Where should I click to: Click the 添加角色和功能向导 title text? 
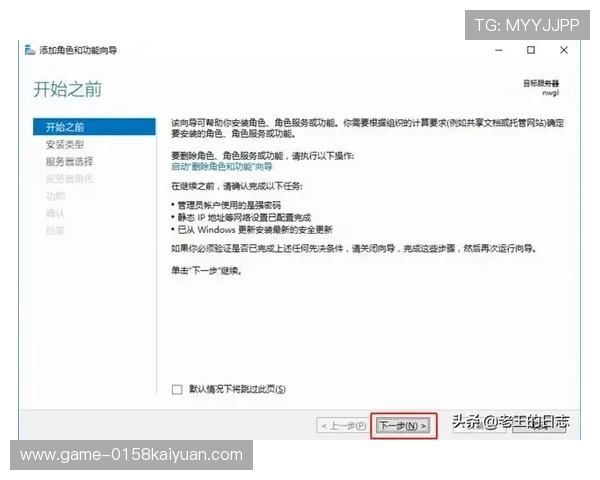(x=78, y=50)
